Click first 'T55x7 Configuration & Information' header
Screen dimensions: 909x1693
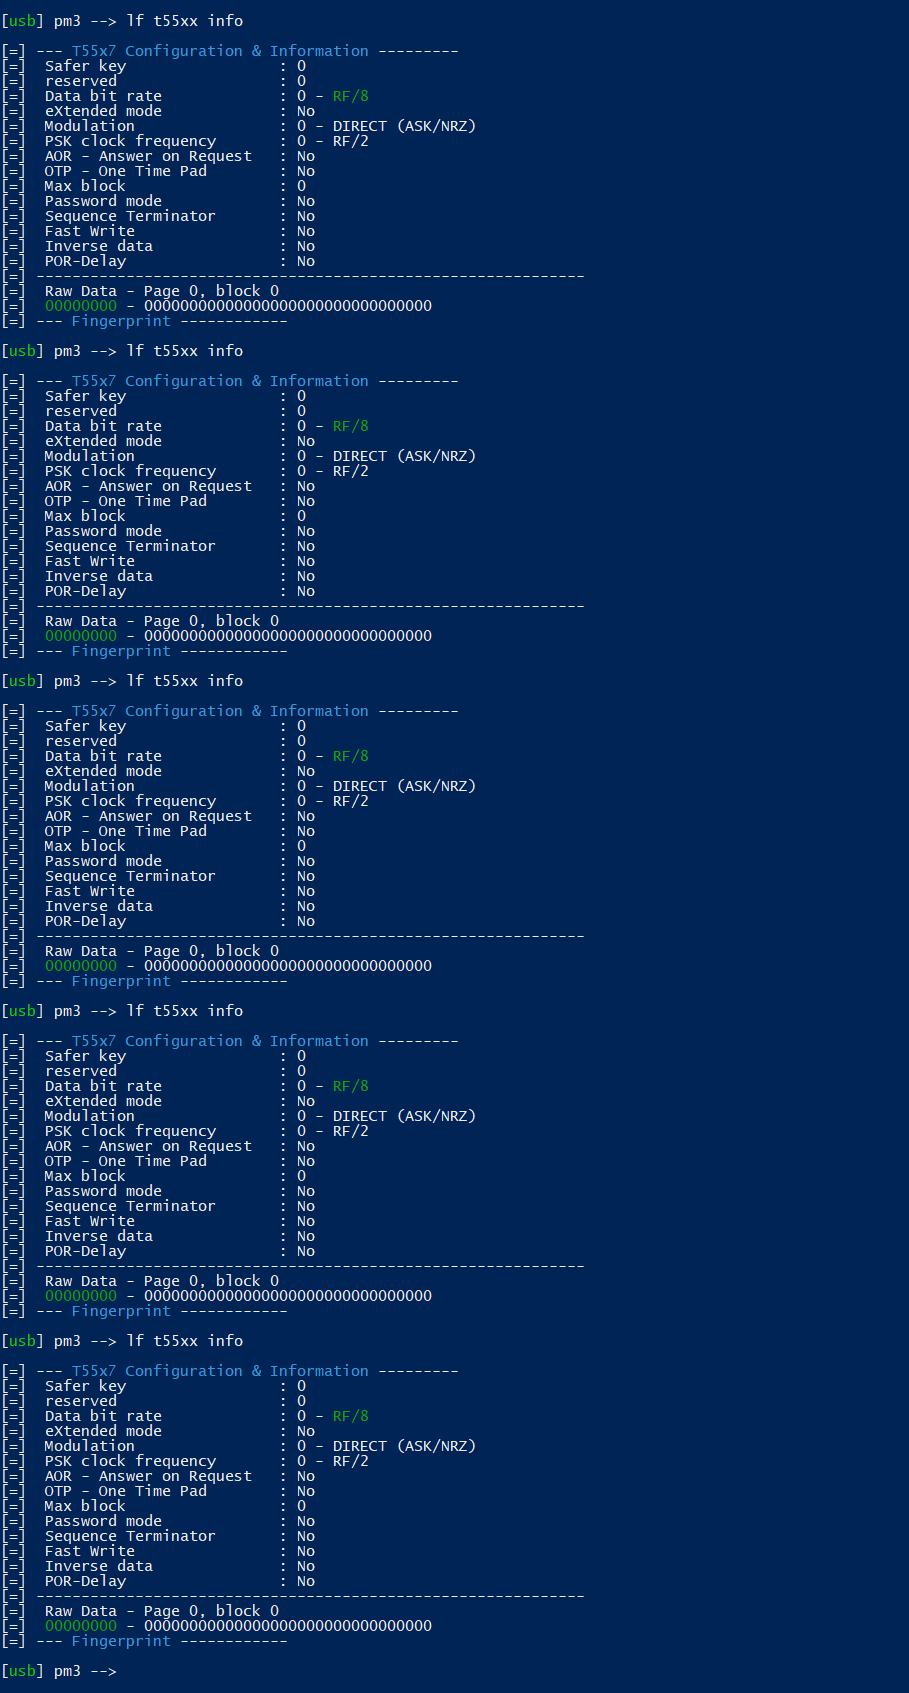220,51
